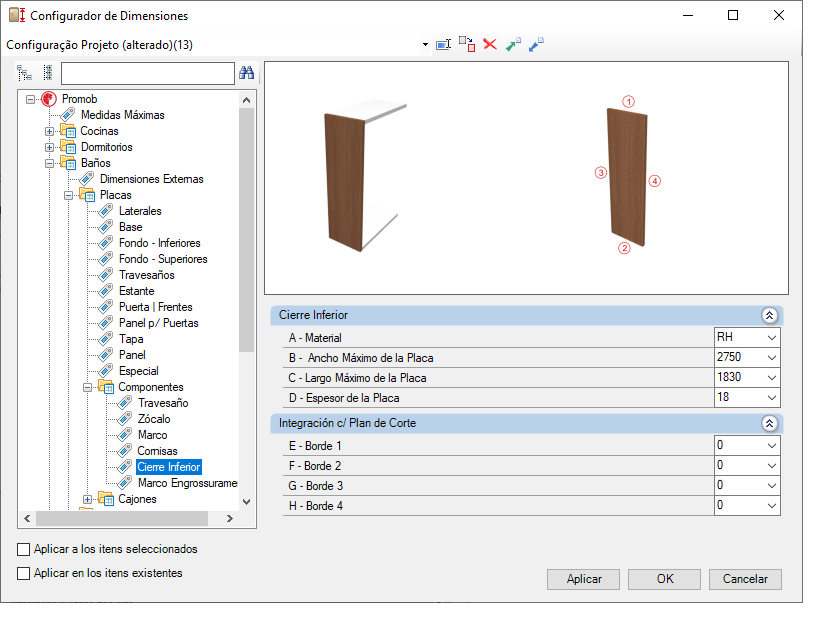Select 'Travesaño' under Componentes

pyautogui.click(x=163, y=403)
